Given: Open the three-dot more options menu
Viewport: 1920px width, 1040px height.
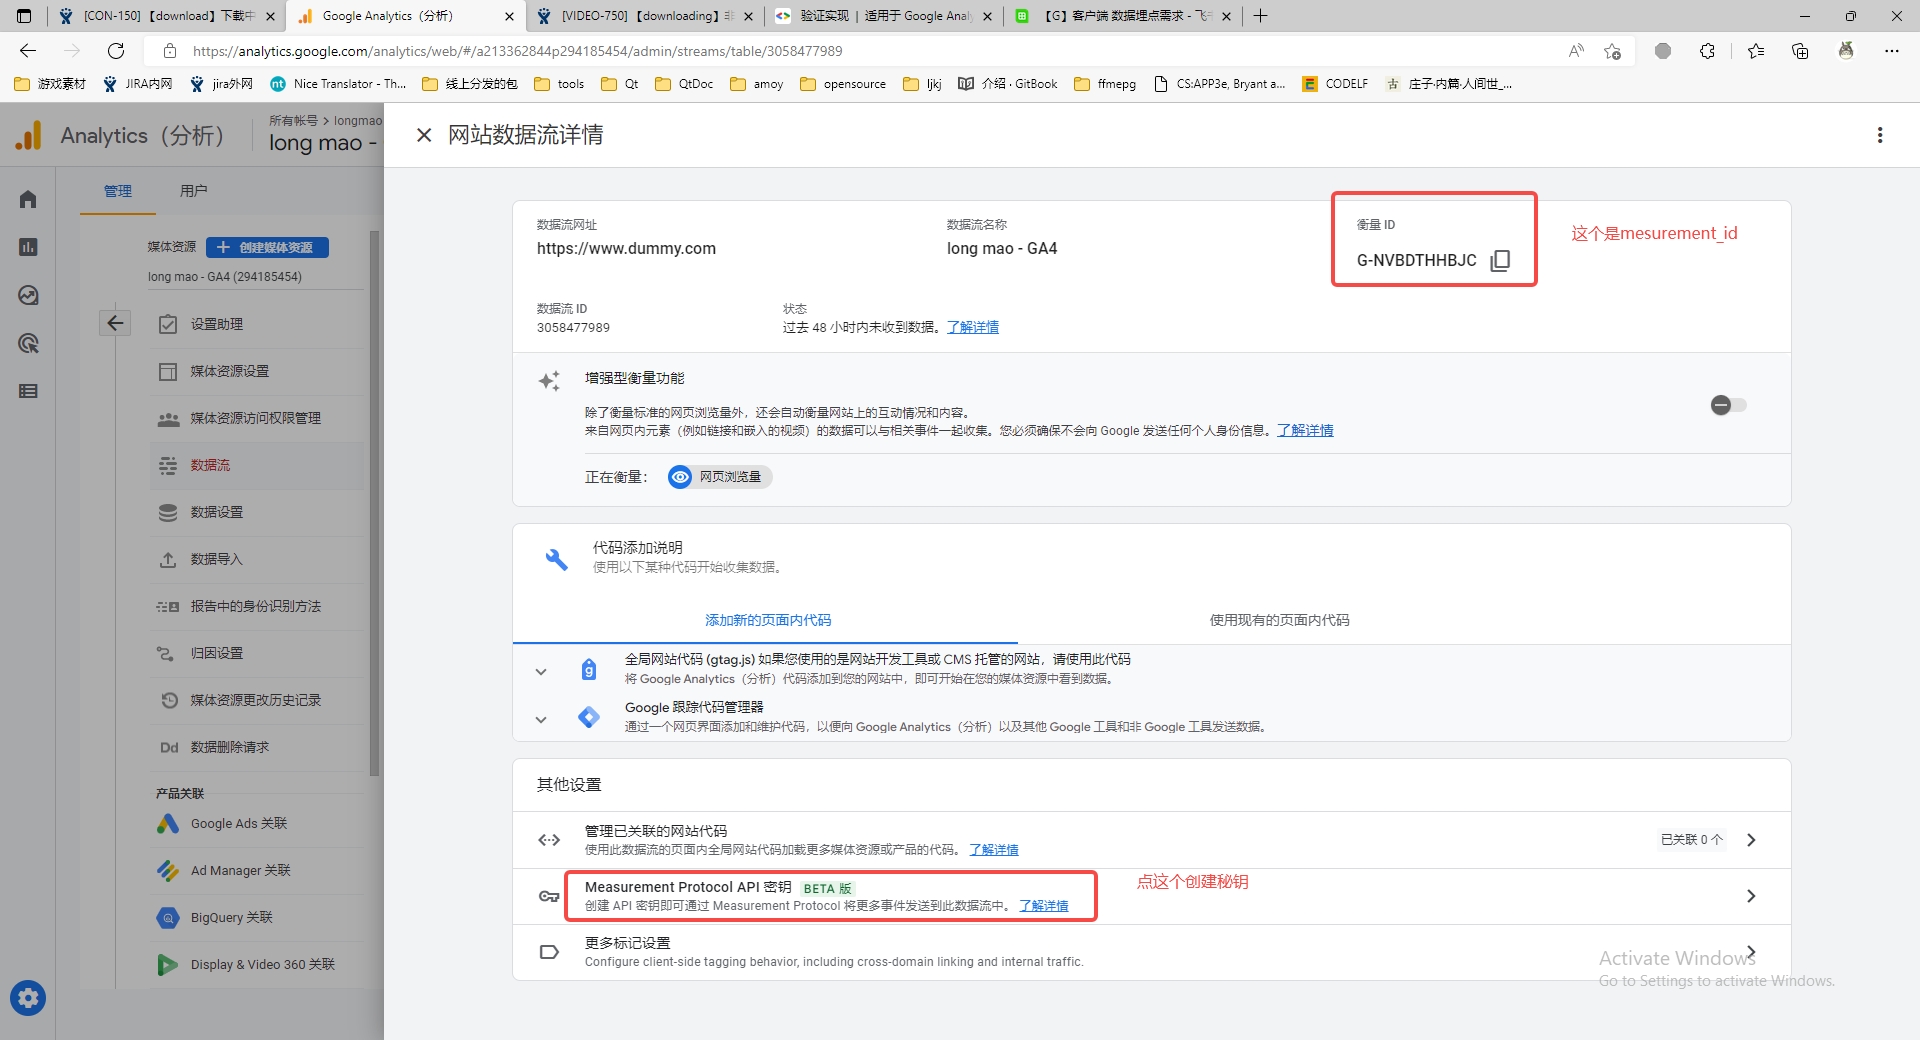Looking at the screenshot, I should pos(1880,135).
